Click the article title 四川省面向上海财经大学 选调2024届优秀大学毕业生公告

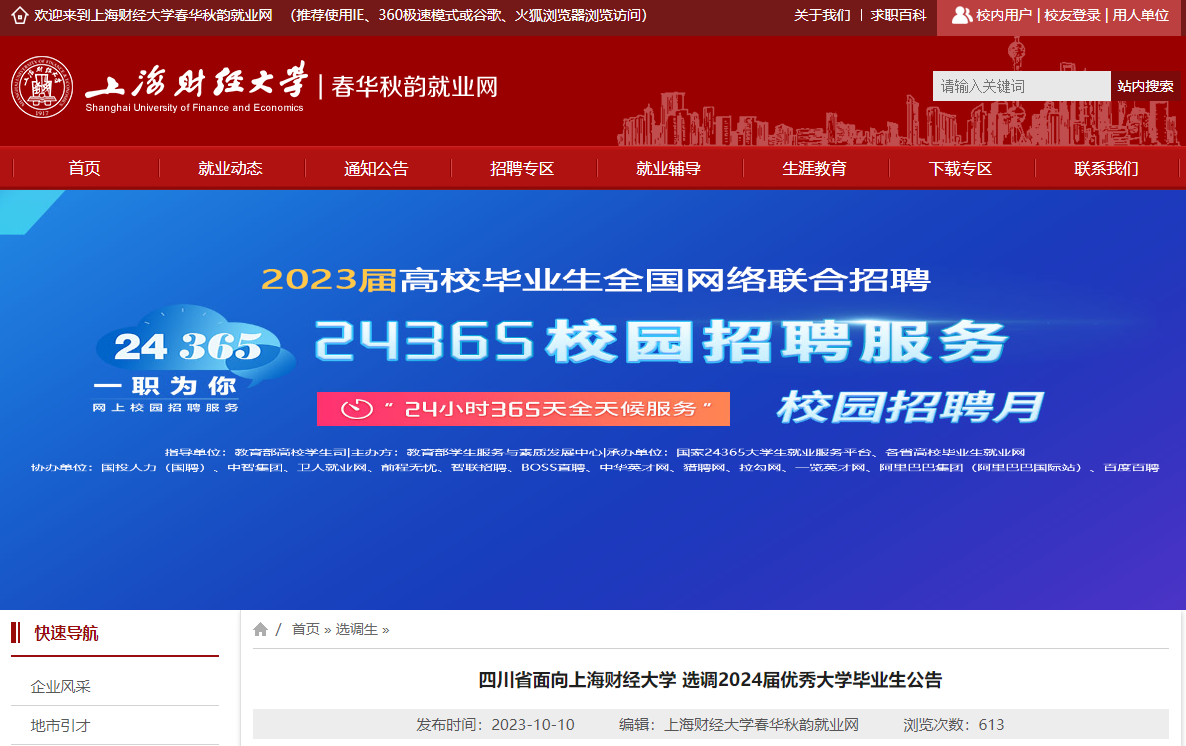click(x=710, y=679)
